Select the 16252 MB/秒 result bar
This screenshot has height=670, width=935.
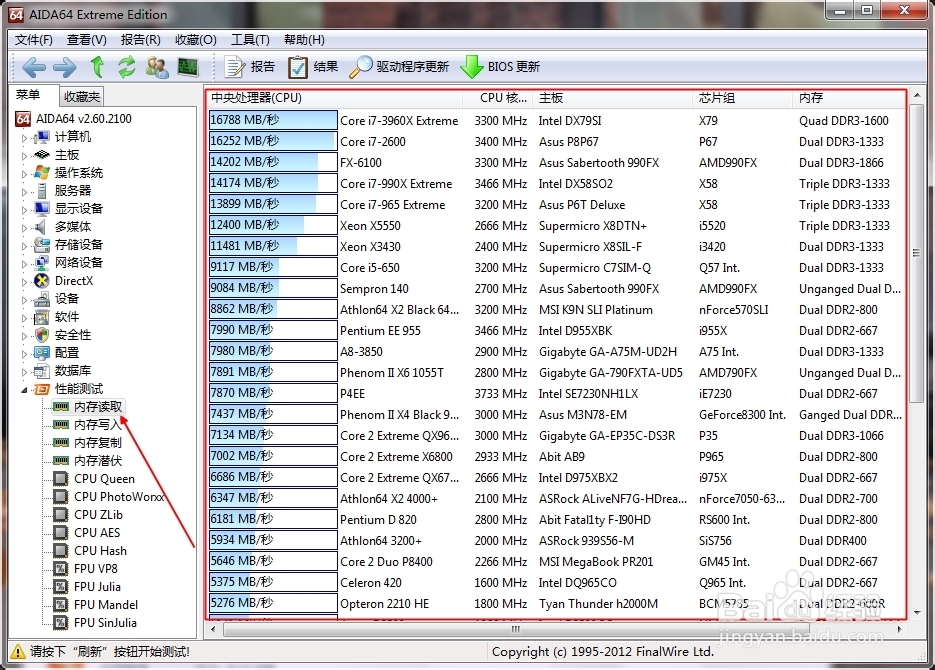[273, 141]
